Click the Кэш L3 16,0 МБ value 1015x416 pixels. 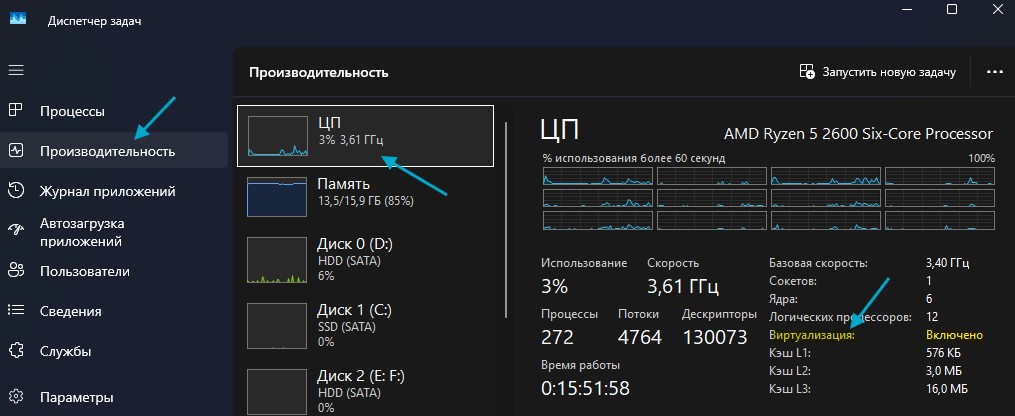(946, 389)
